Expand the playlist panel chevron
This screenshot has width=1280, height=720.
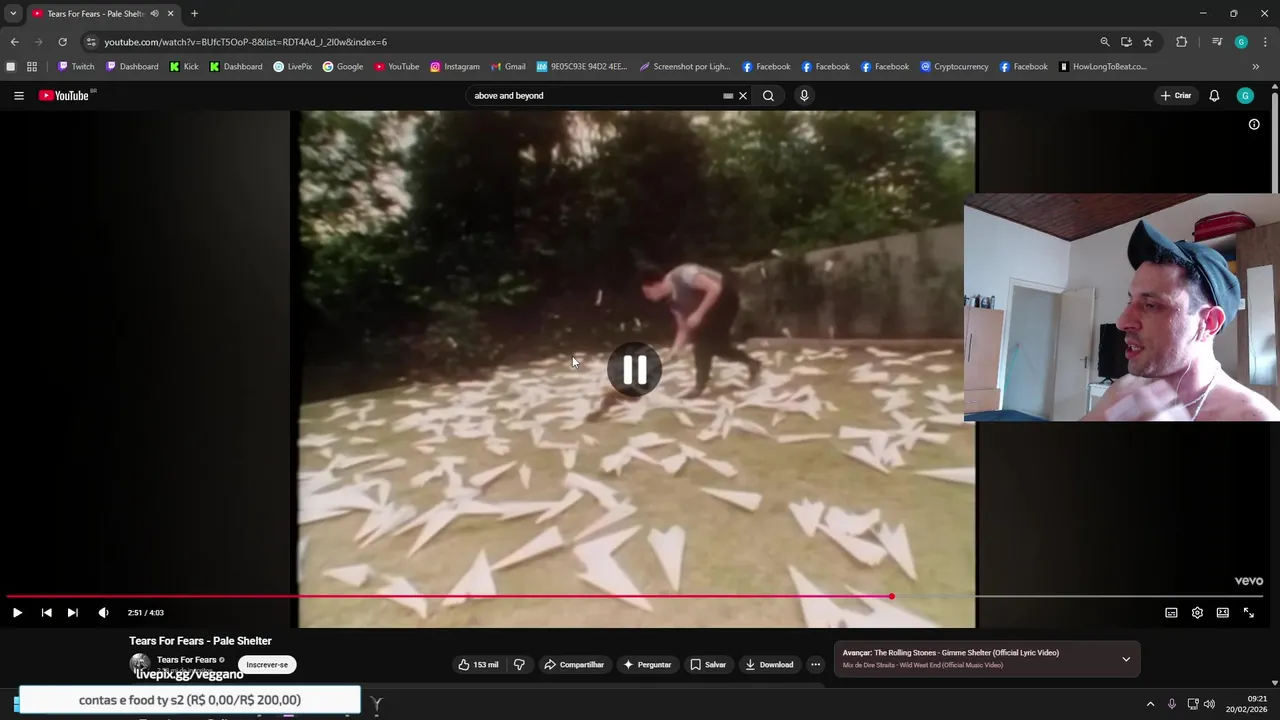1126,659
